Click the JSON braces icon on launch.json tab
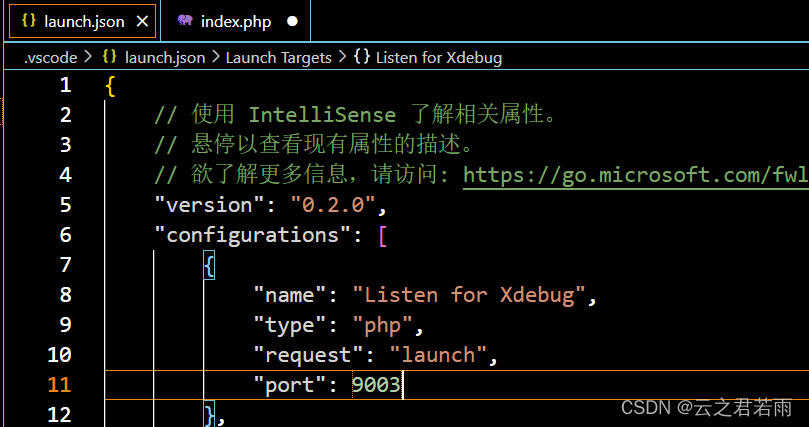The image size is (809, 427). click(28, 20)
